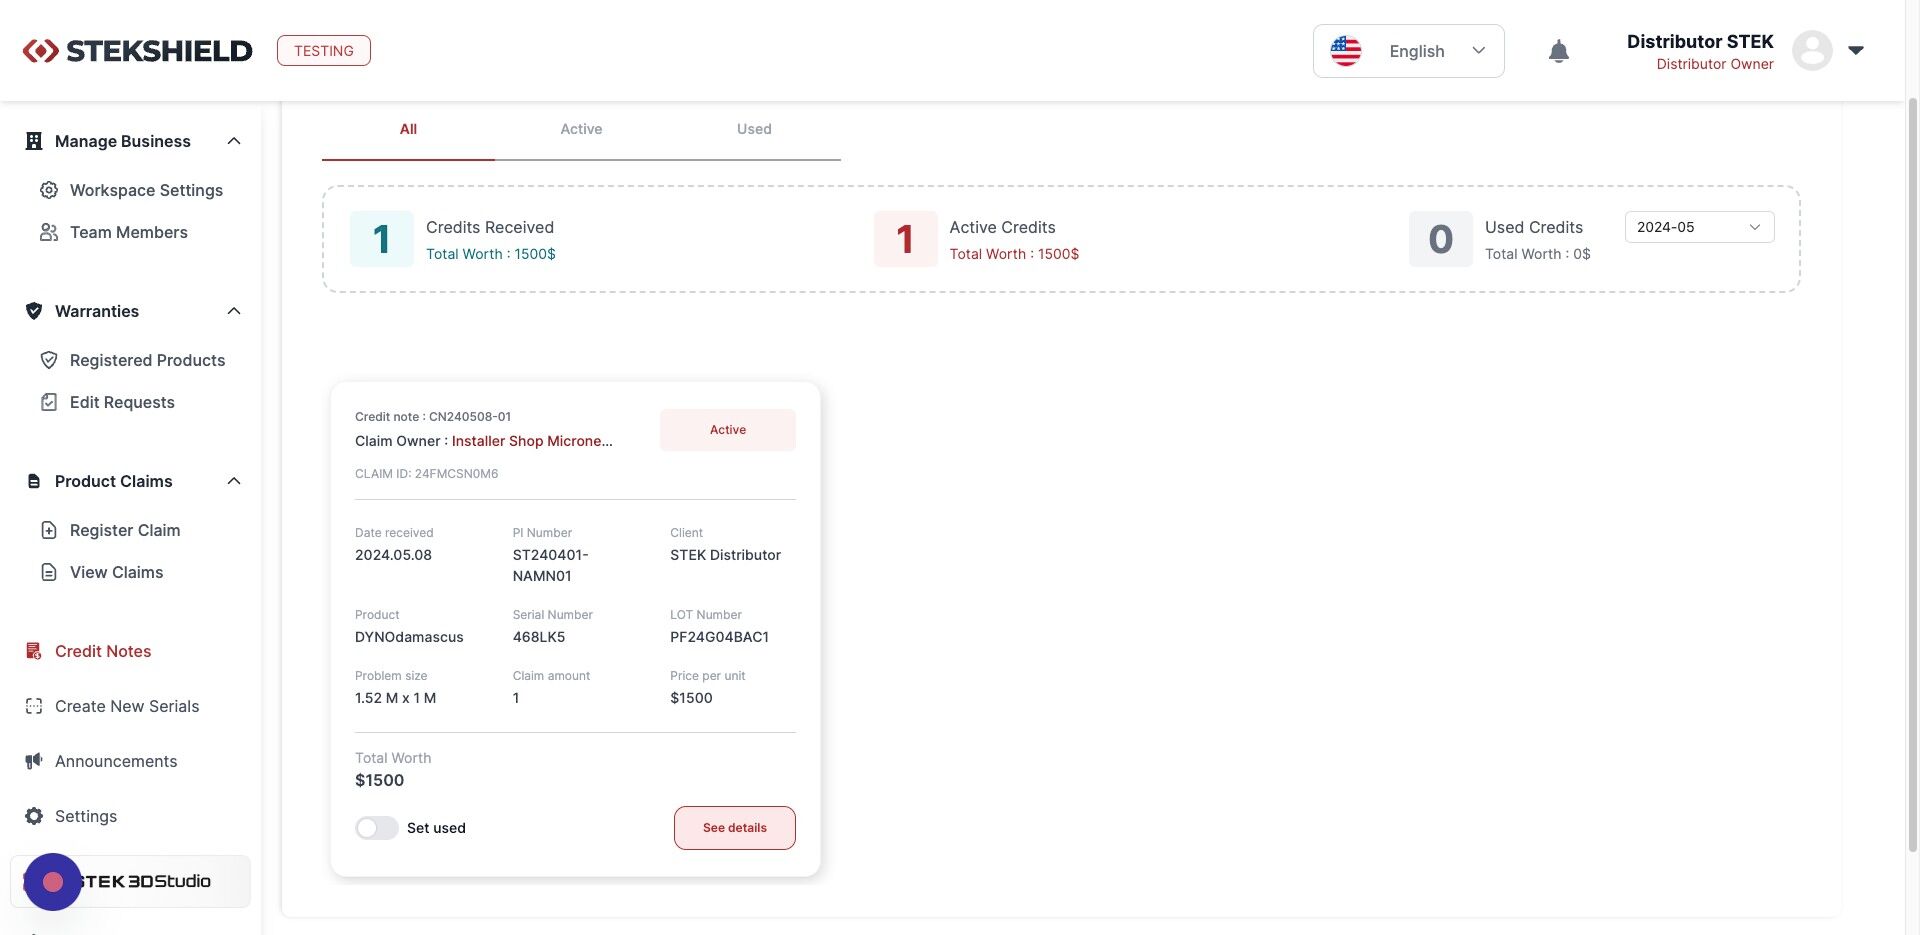Click the problem size 1.52 M x 1 M
1920x935 pixels.
(395, 698)
